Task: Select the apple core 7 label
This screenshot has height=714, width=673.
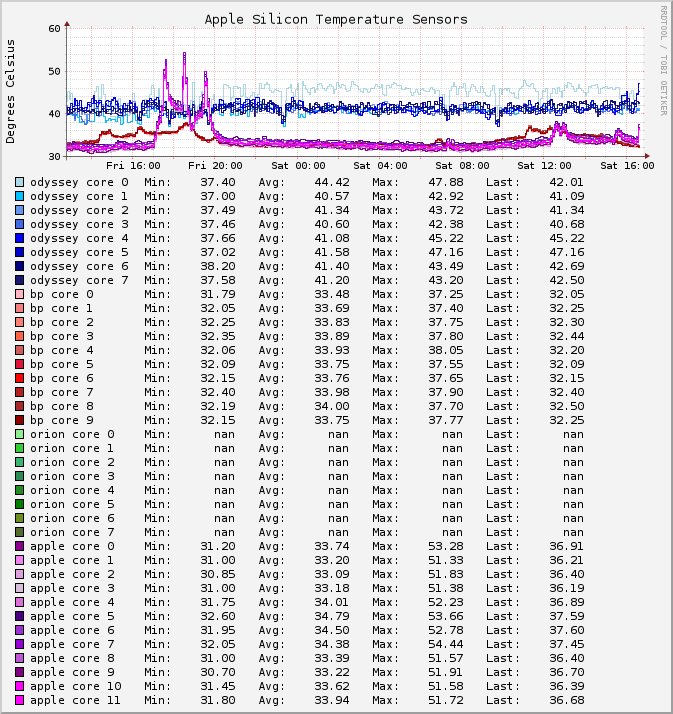Action: click(72, 645)
